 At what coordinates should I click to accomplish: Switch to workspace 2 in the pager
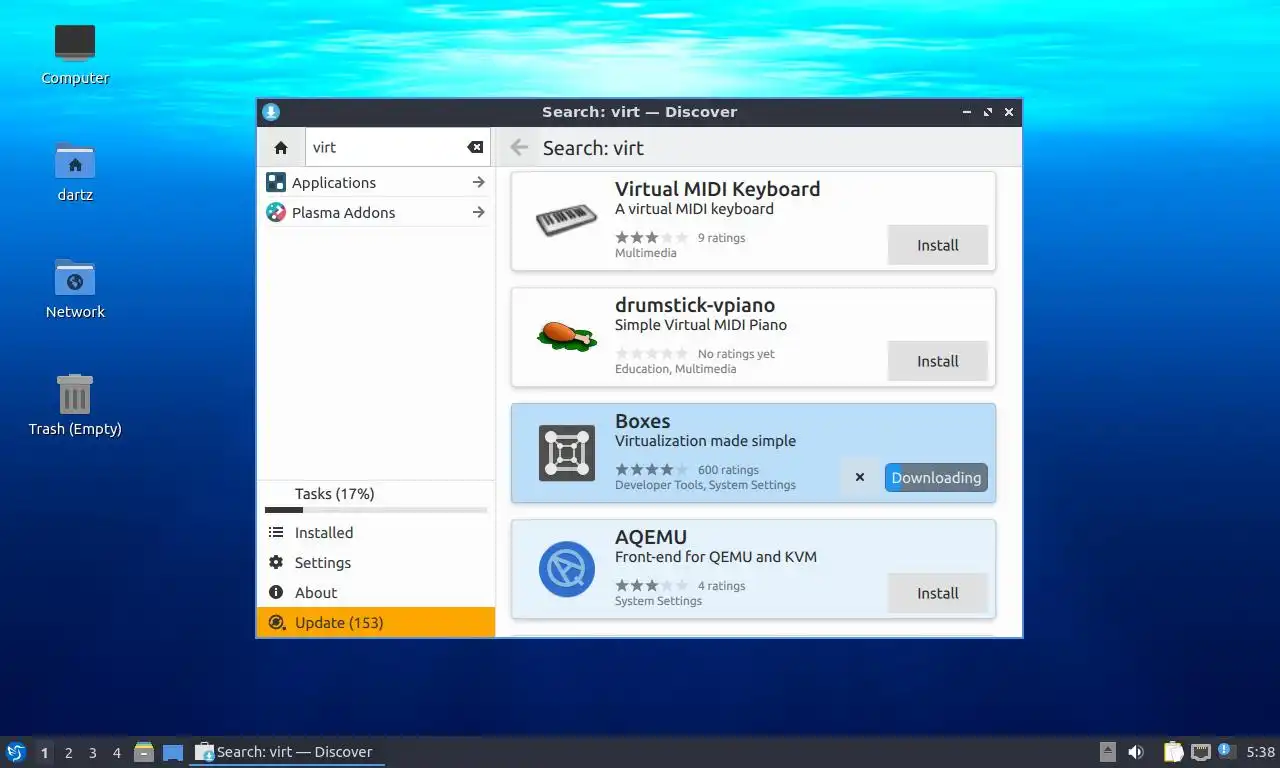click(x=69, y=753)
